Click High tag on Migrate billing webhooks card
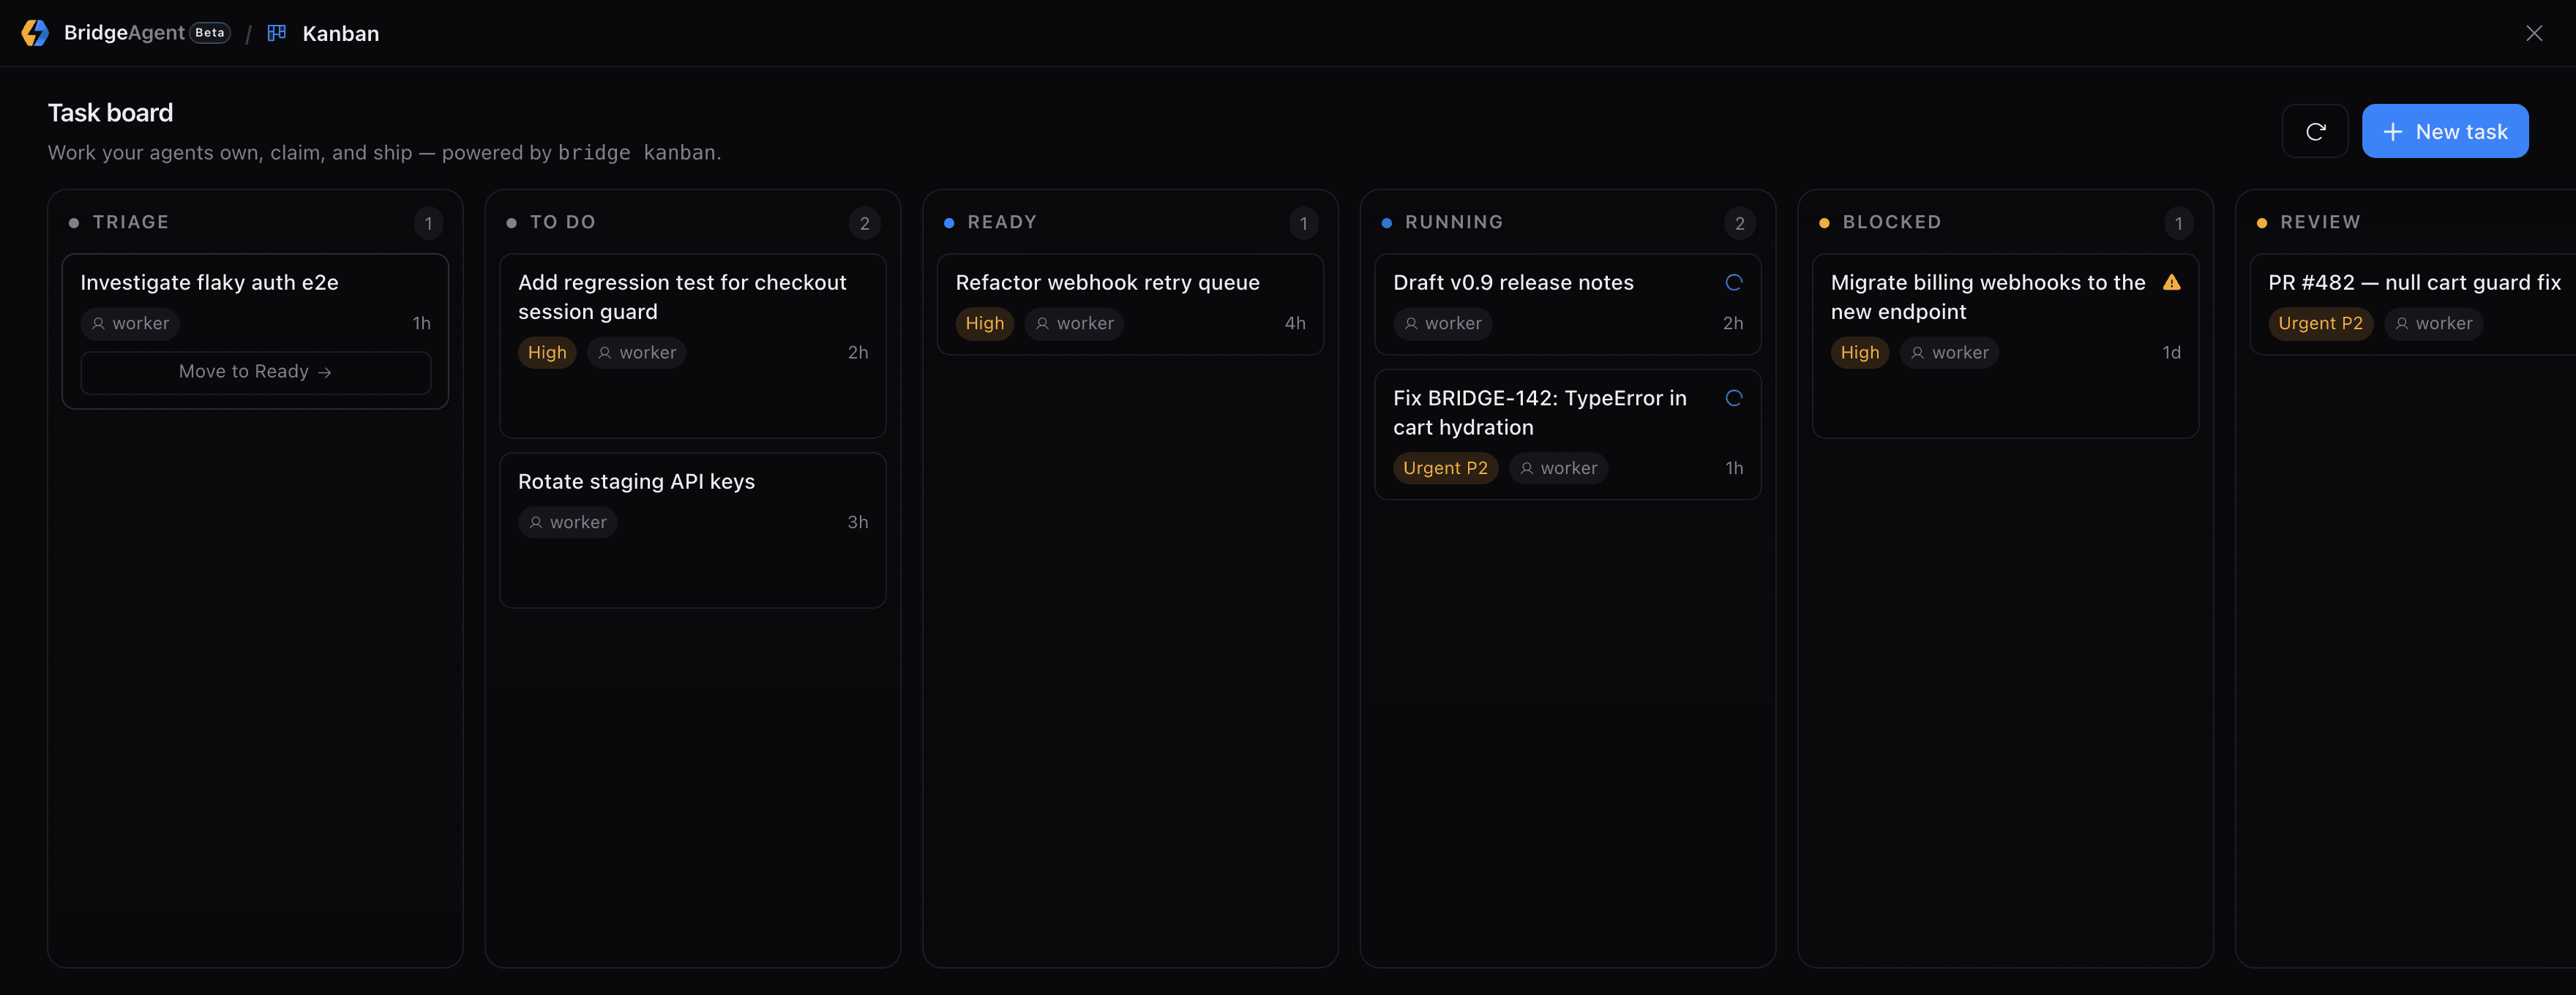Image resolution: width=2576 pixels, height=995 pixels. [1860, 353]
